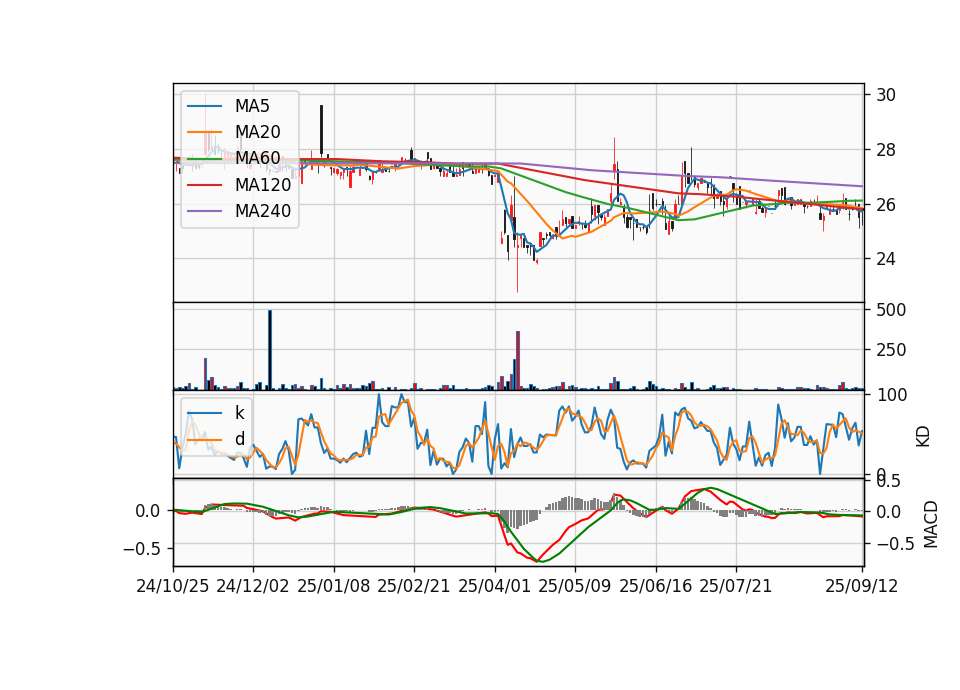Viewport: 960px width, 690px height.
Task: Click the 25/04/01 date axis label
Action: pos(495,586)
